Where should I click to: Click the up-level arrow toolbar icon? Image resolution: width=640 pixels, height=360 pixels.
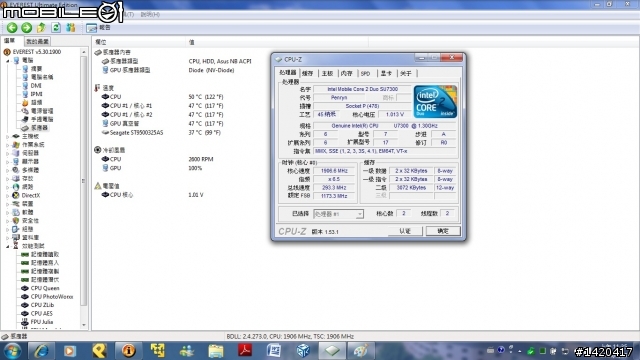(41, 28)
